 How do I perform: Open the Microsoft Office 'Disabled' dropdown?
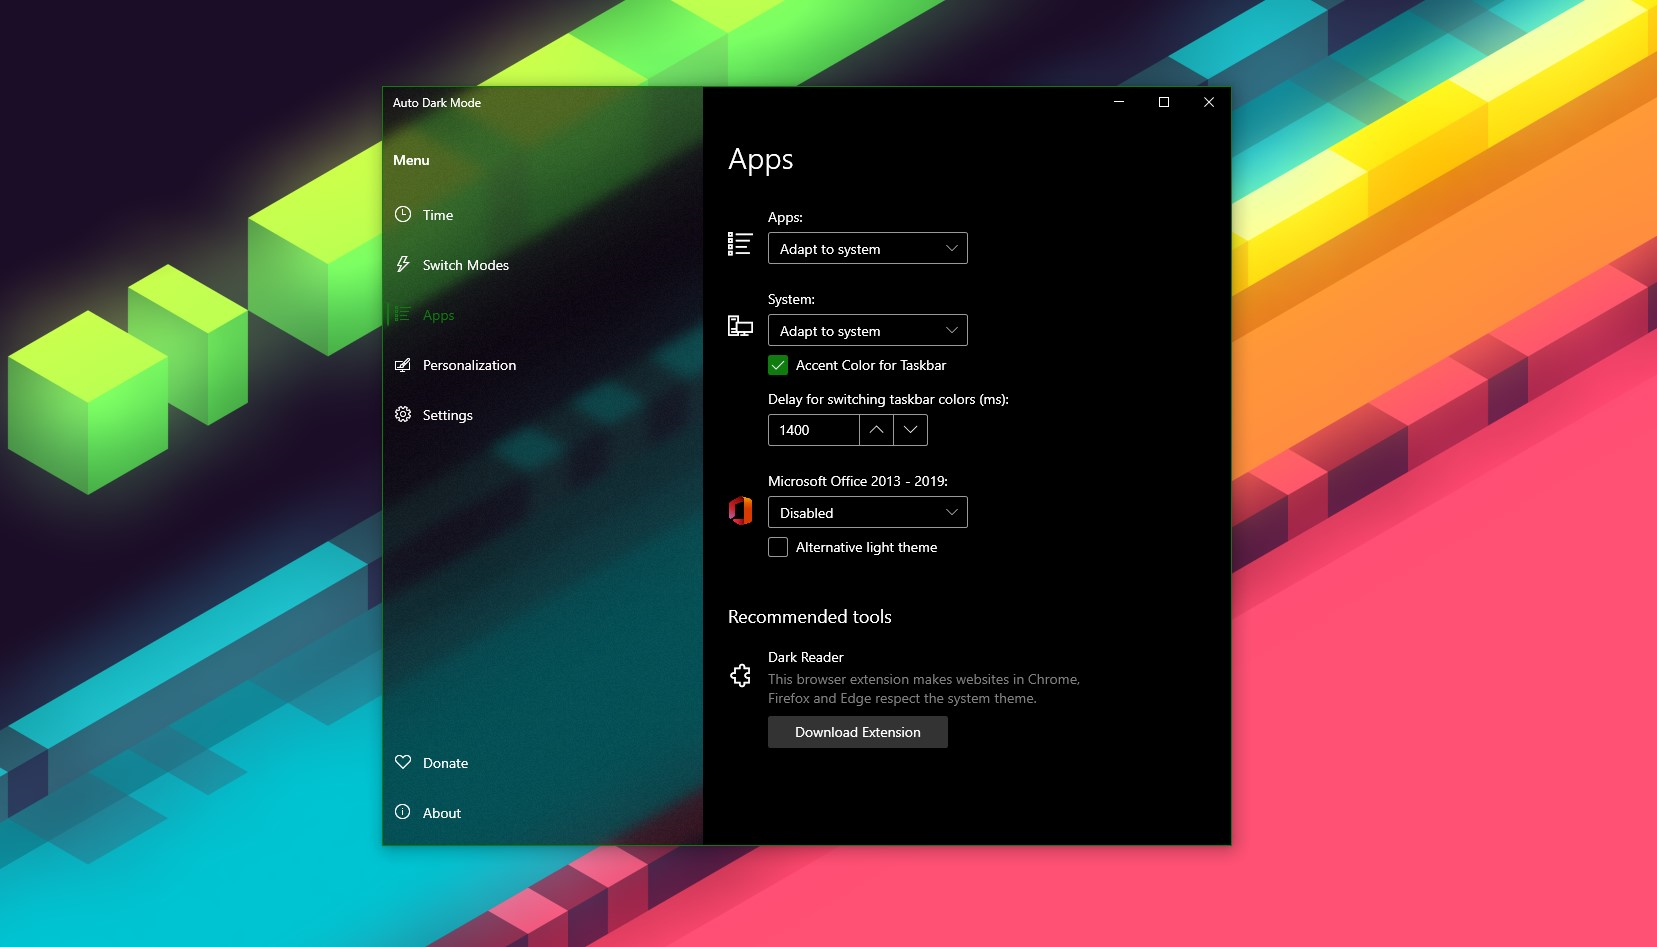(866, 512)
